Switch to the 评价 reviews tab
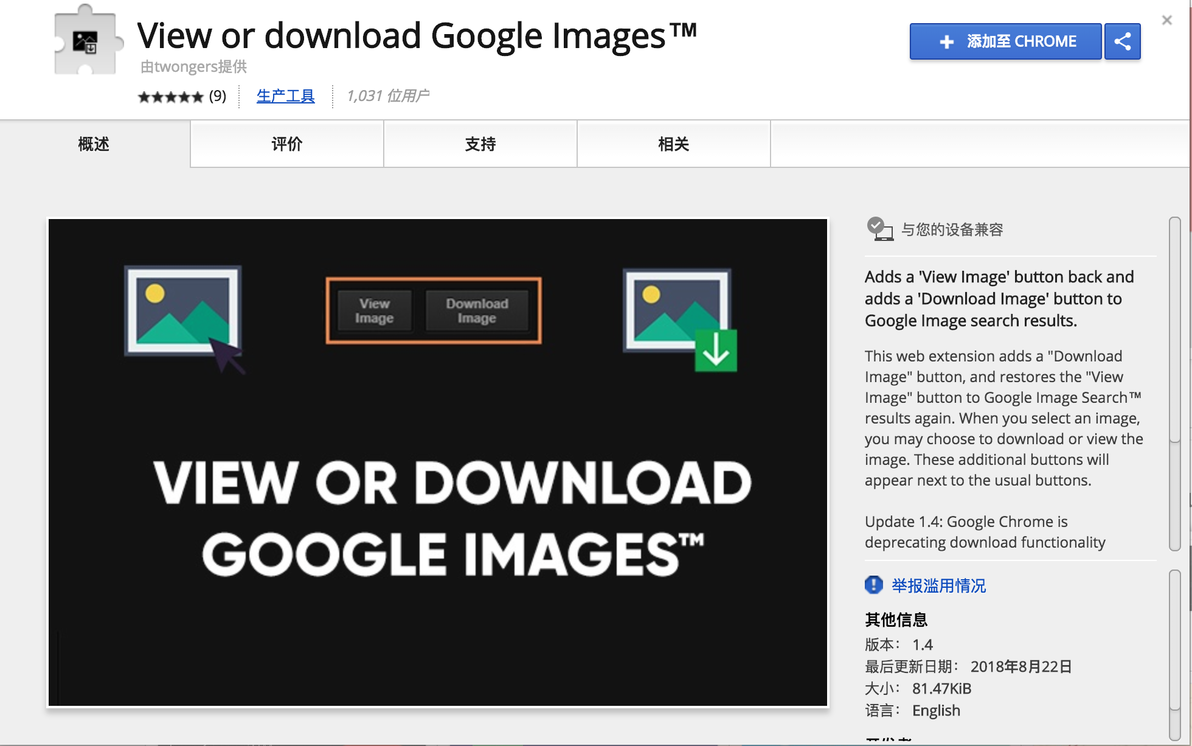 click(287, 144)
